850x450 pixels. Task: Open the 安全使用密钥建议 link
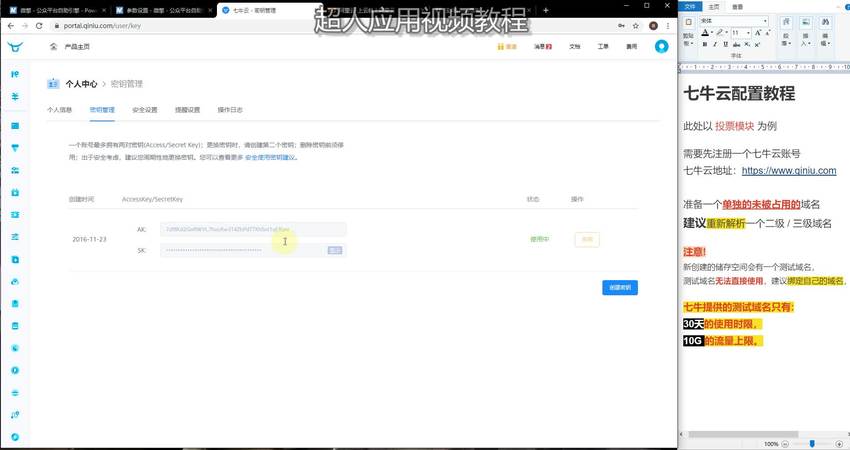(271, 157)
